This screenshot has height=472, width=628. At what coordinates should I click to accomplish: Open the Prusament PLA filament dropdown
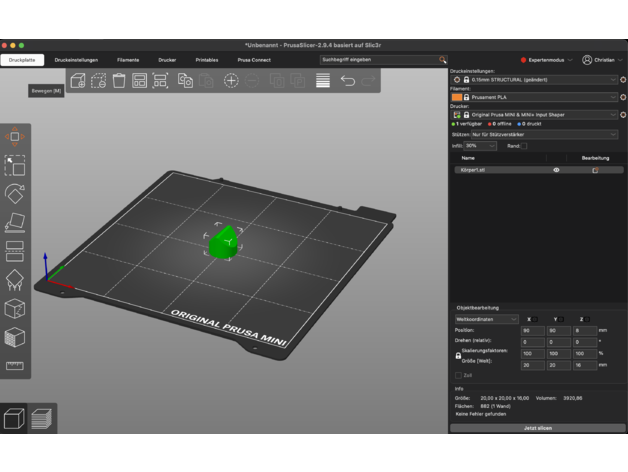pos(534,97)
